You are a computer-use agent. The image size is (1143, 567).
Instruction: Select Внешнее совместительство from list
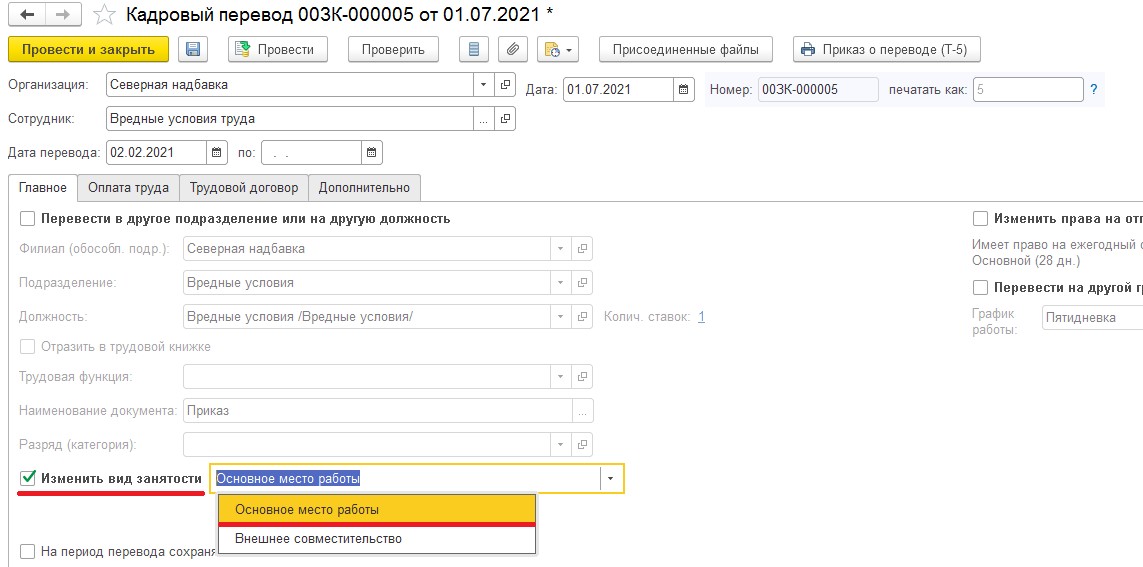click(377, 539)
